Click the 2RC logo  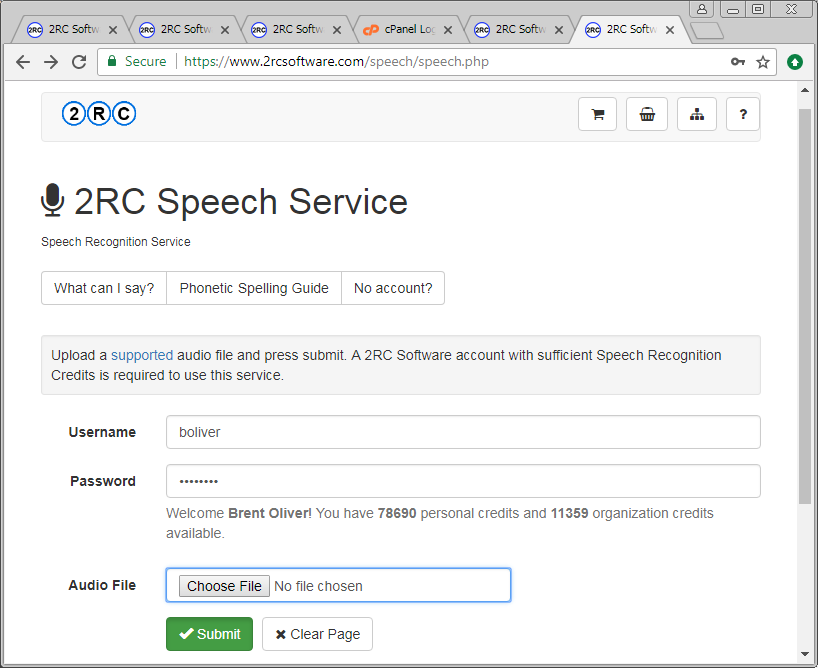point(99,113)
